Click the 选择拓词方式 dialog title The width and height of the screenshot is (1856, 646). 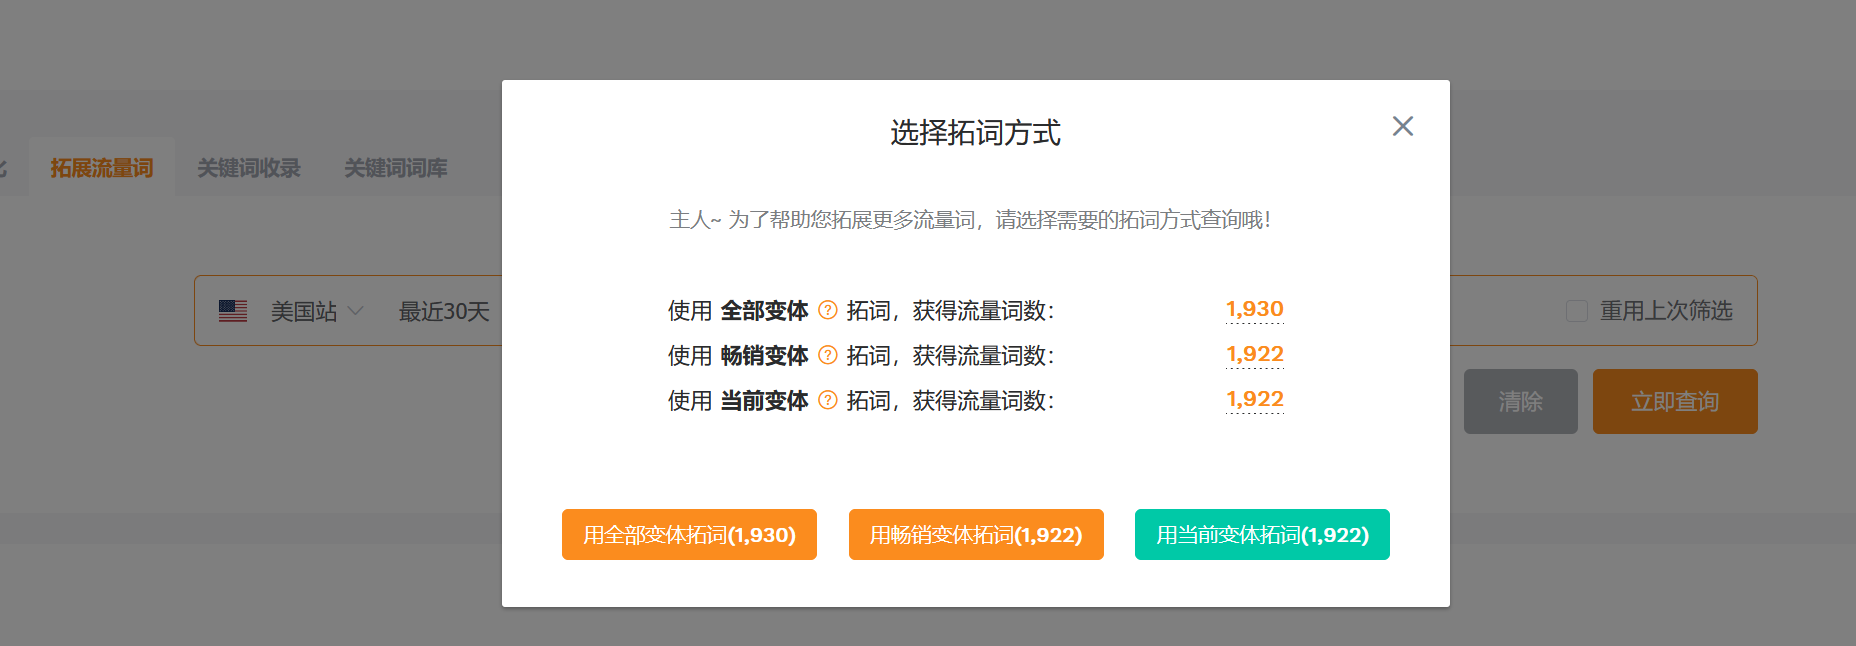tap(976, 132)
